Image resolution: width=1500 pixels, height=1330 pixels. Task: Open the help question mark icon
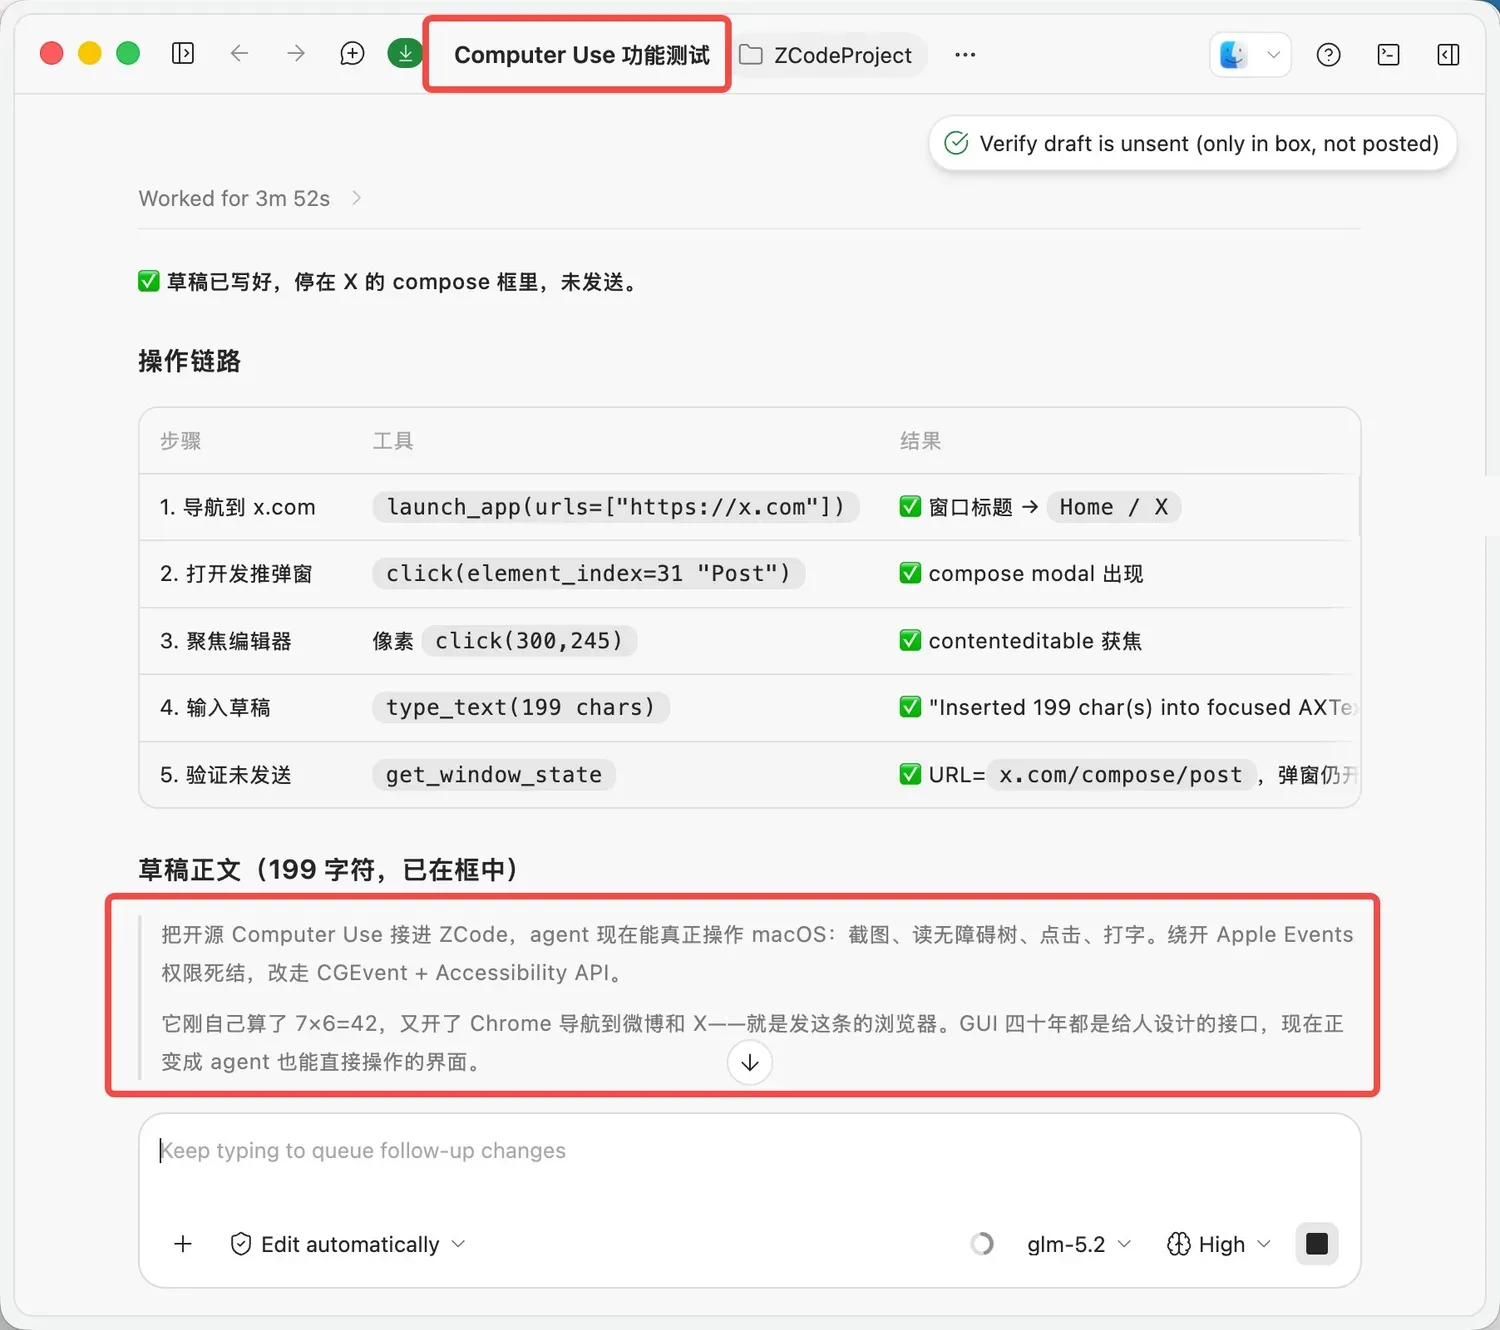[x=1328, y=55]
